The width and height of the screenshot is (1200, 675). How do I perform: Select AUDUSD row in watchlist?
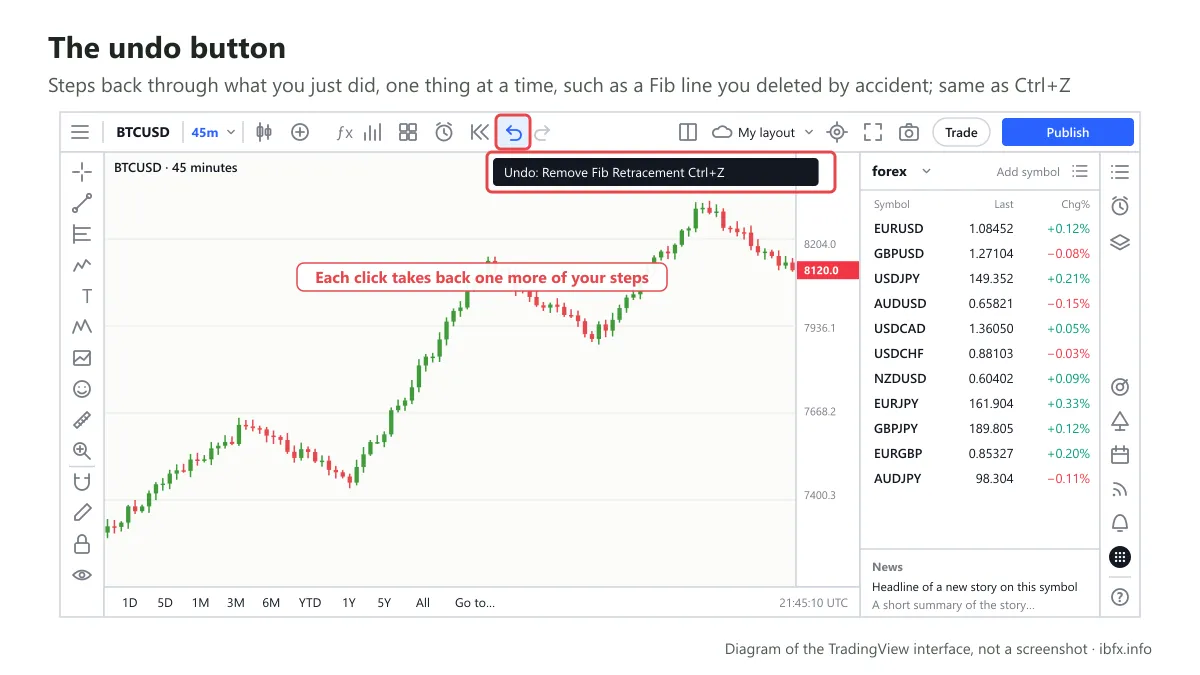[981, 303]
